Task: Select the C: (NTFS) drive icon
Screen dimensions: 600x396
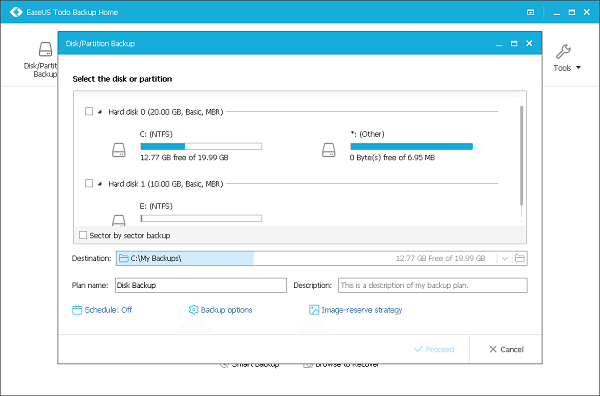Action: 119,150
